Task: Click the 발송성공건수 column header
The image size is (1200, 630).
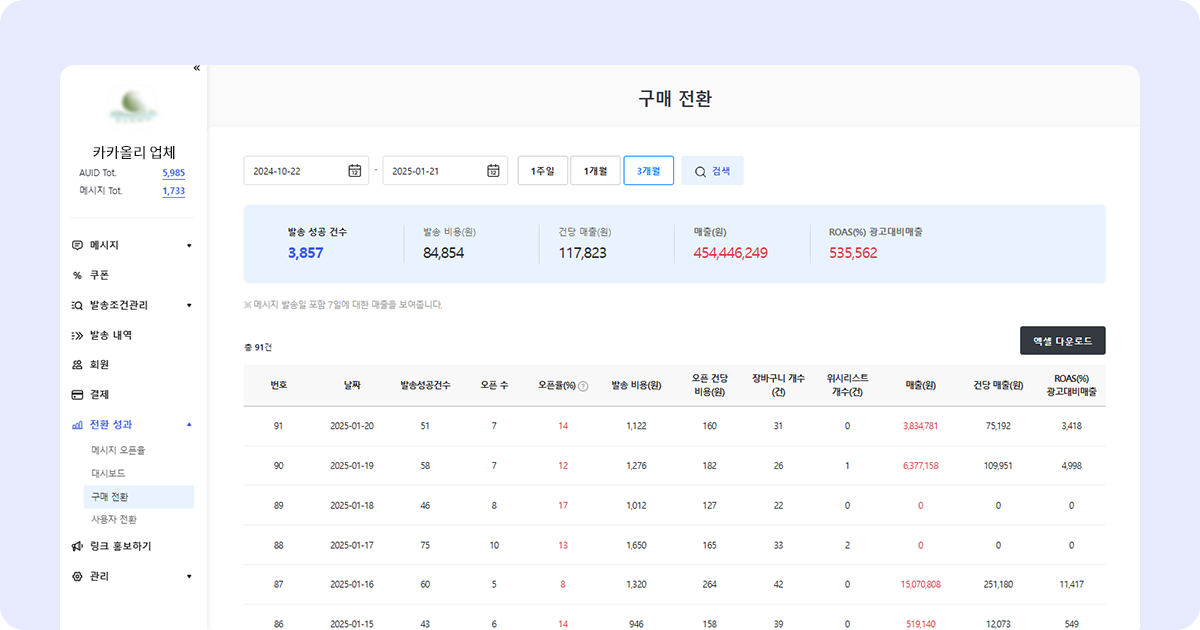Action: click(425, 386)
